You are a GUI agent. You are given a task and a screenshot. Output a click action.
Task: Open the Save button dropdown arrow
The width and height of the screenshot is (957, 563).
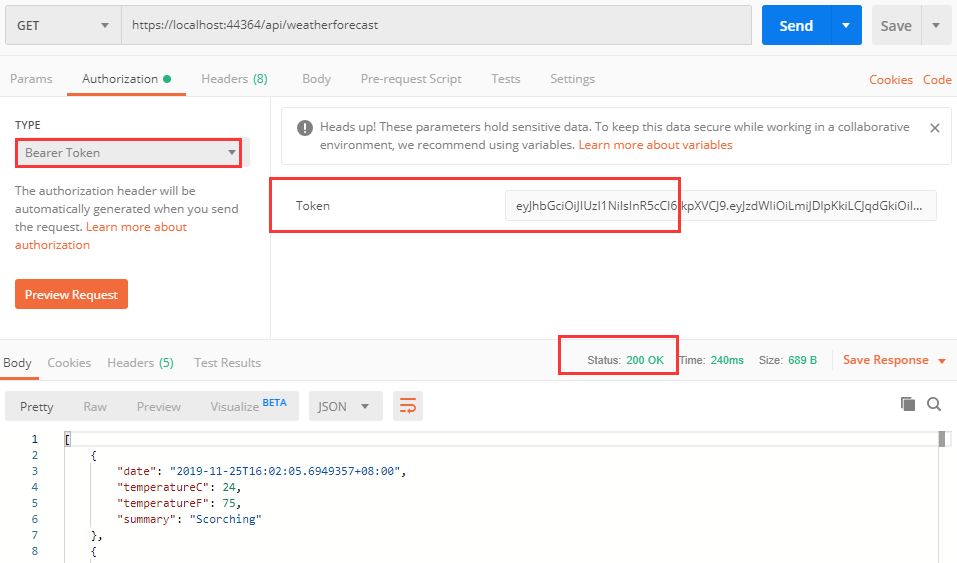[x=936, y=26]
